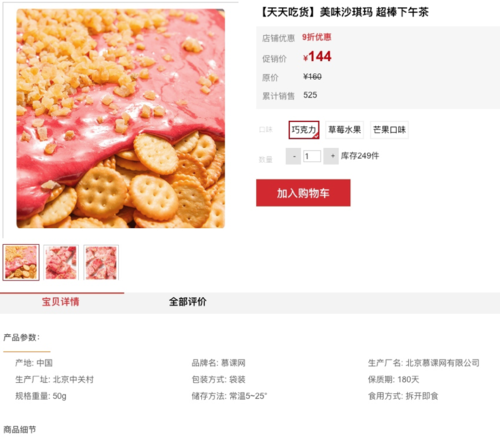Pick the 芒果口味 flavor option

[389, 130]
